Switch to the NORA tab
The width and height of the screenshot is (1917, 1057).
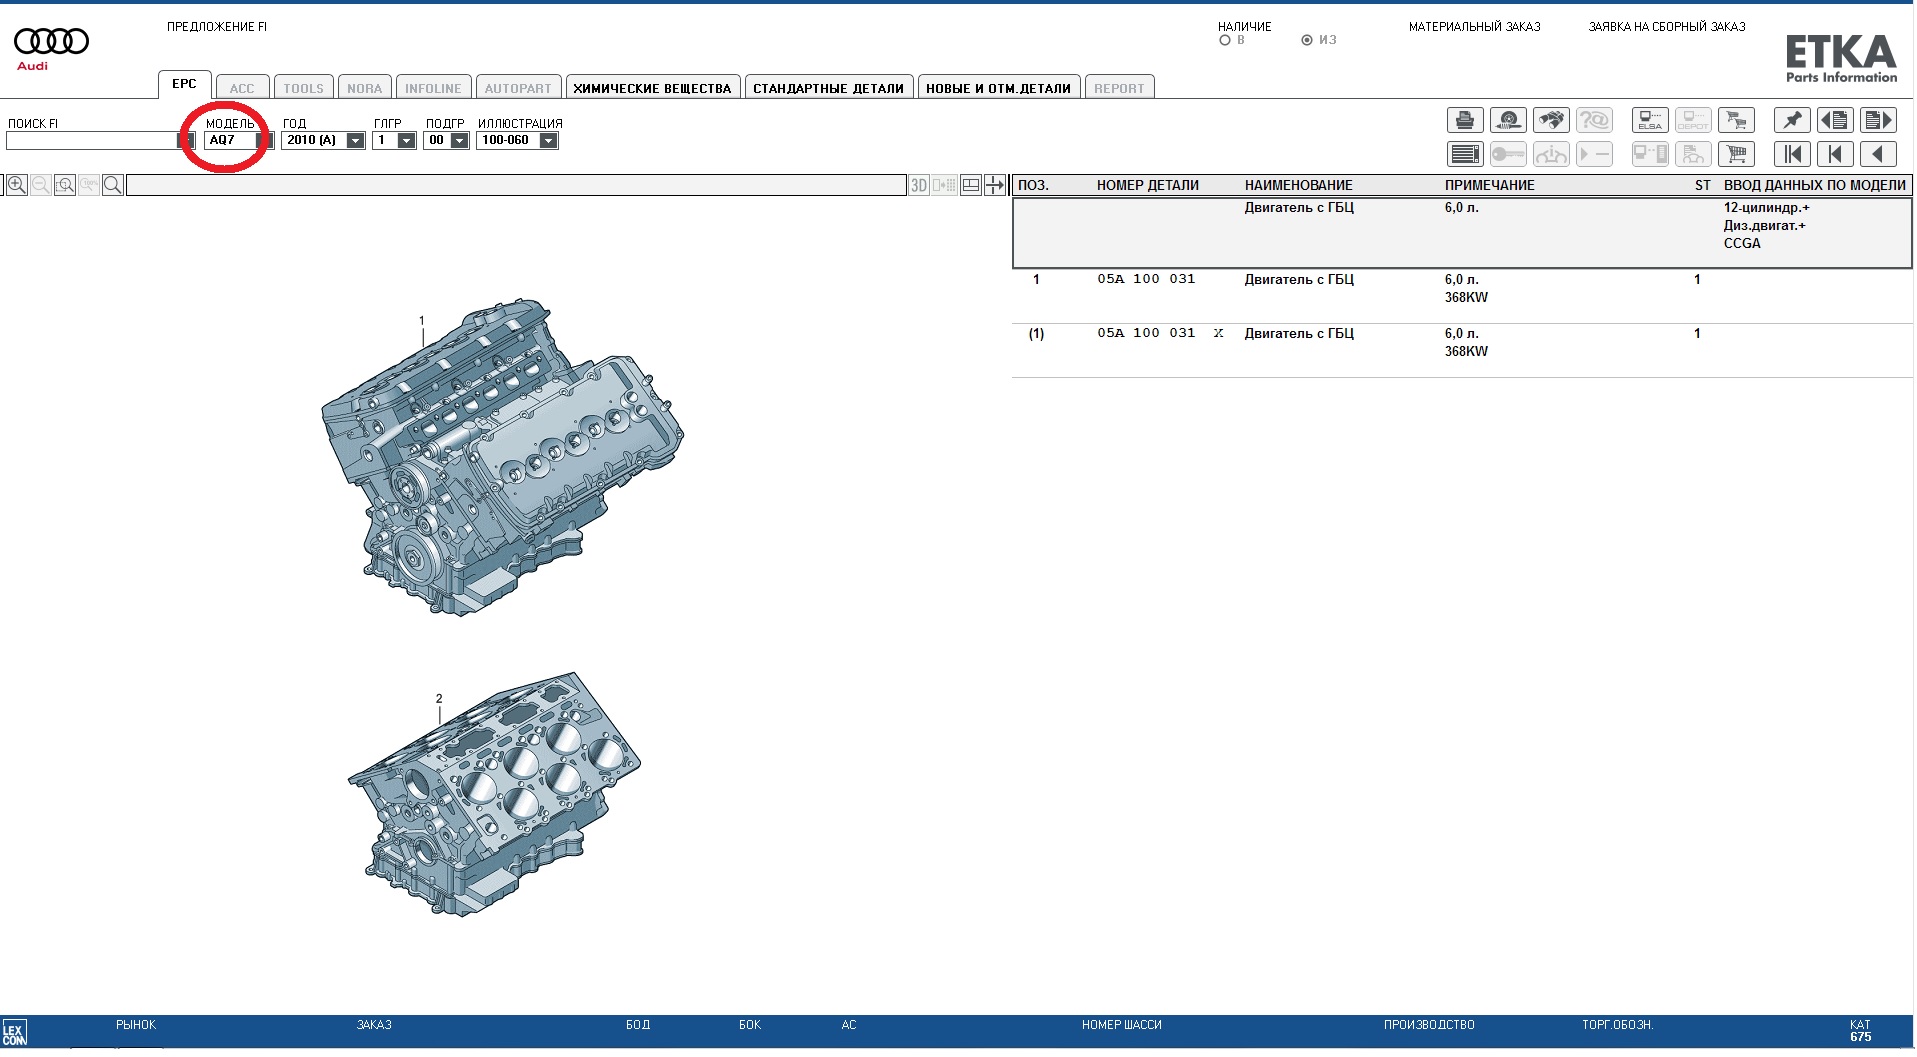point(365,88)
